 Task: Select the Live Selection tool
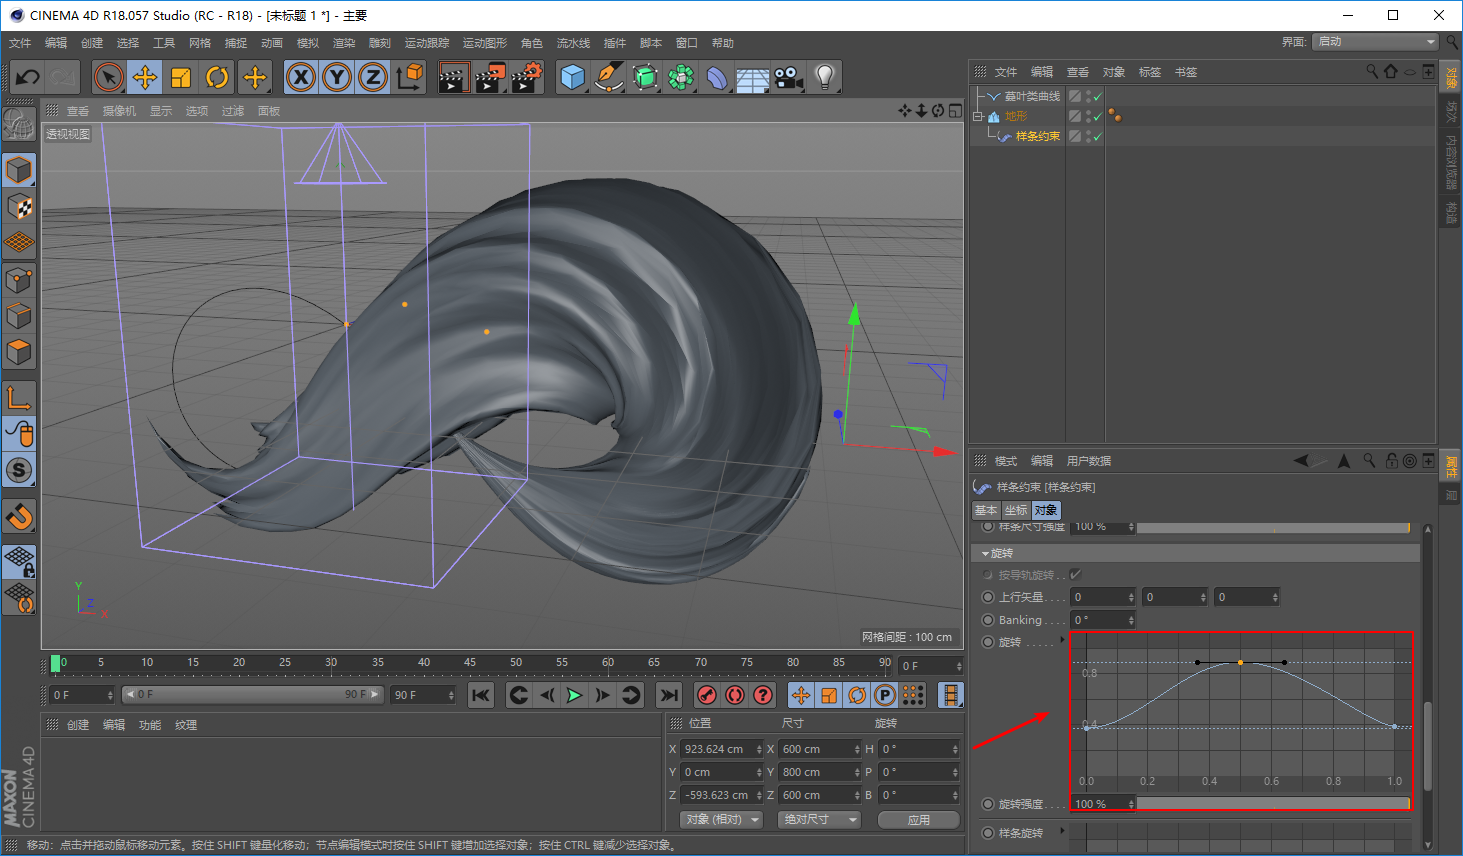click(x=109, y=77)
